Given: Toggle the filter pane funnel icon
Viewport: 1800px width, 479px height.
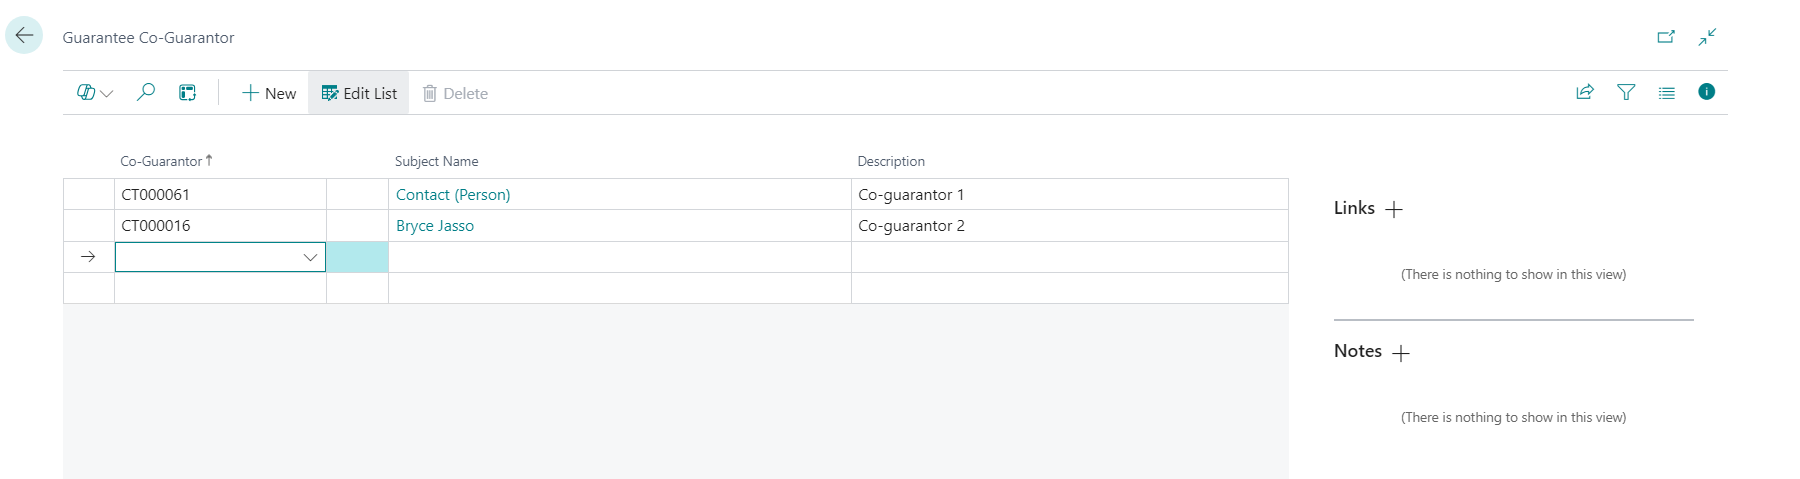Looking at the screenshot, I should [x=1626, y=92].
